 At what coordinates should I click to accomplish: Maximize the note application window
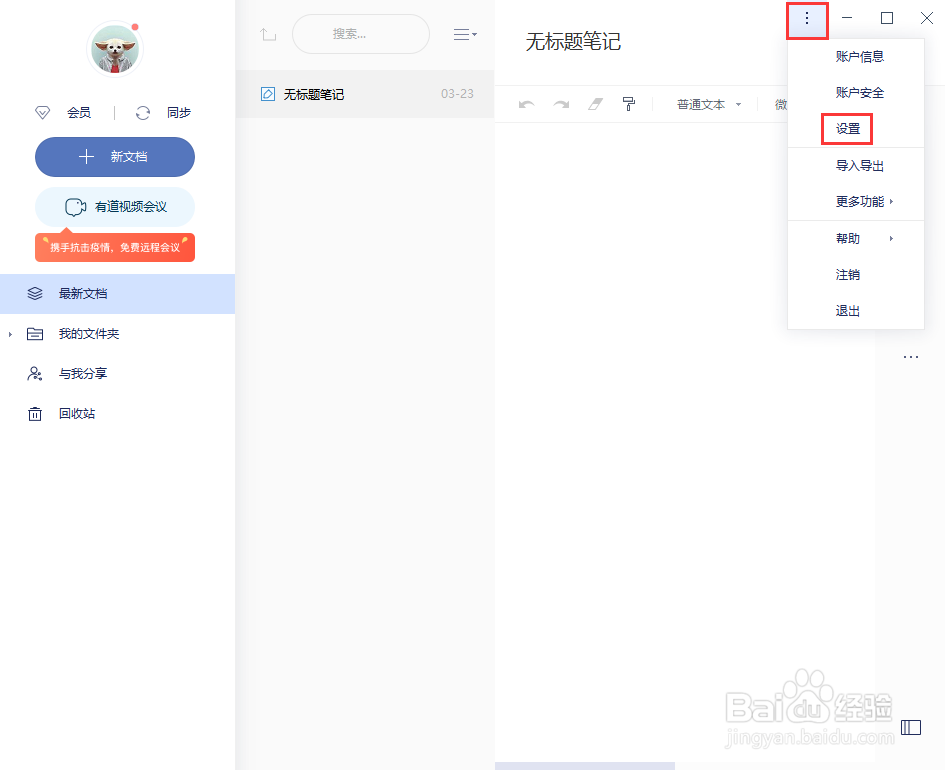tap(887, 18)
